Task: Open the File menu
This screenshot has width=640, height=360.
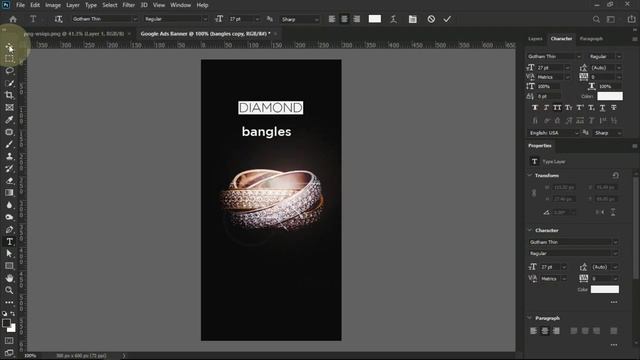Action: (20, 5)
